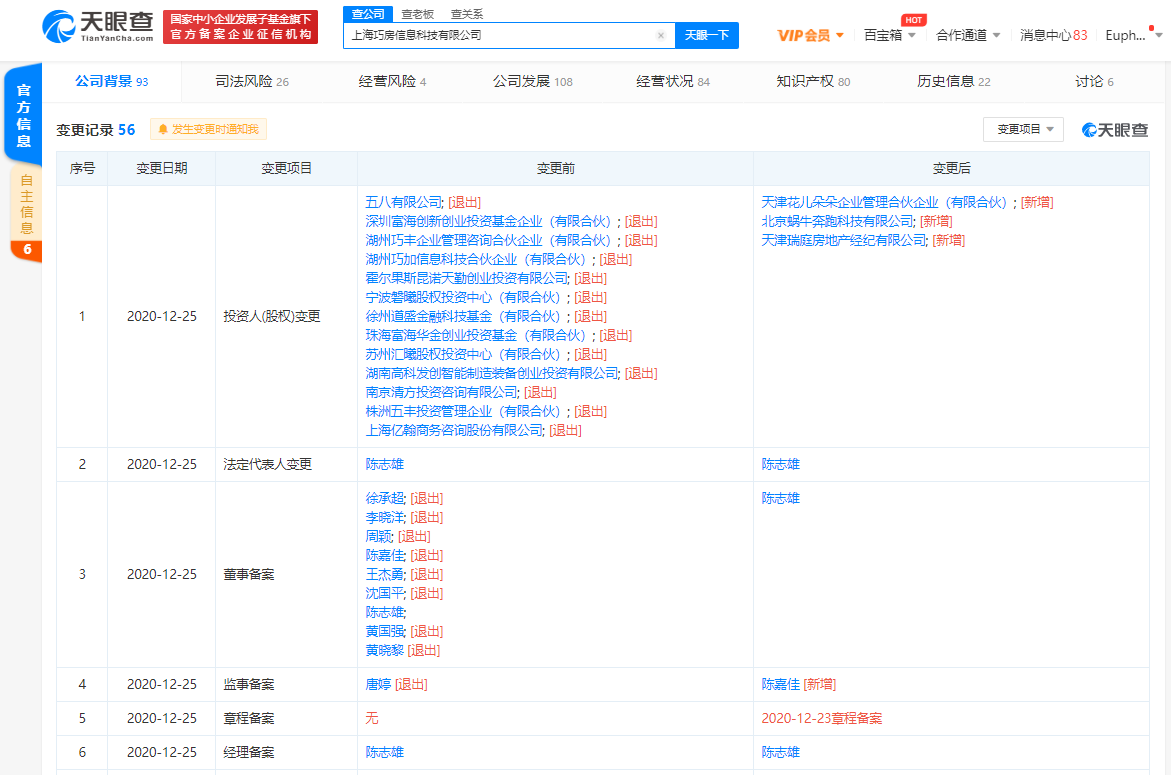Image resolution: width=1171 pixels, height=775 pixels.
Task: Clear the search box with X icon
Action: [660, 35]
